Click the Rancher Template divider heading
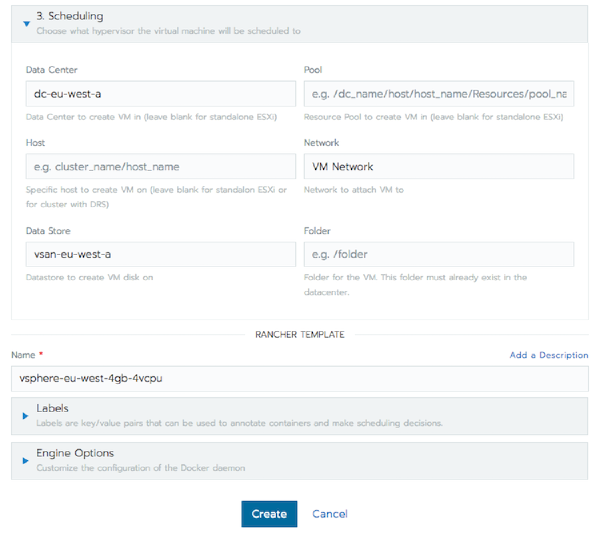Viewport: 600px width, 538px height. [x=299, y=335]
